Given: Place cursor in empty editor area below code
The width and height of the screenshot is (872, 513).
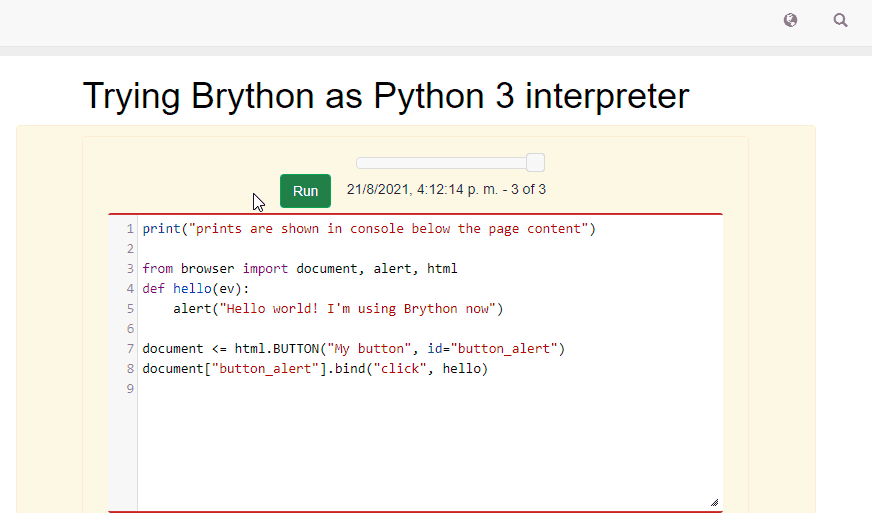Looking at the screenshot, I should pyautogui.click(x=429, y=455).
